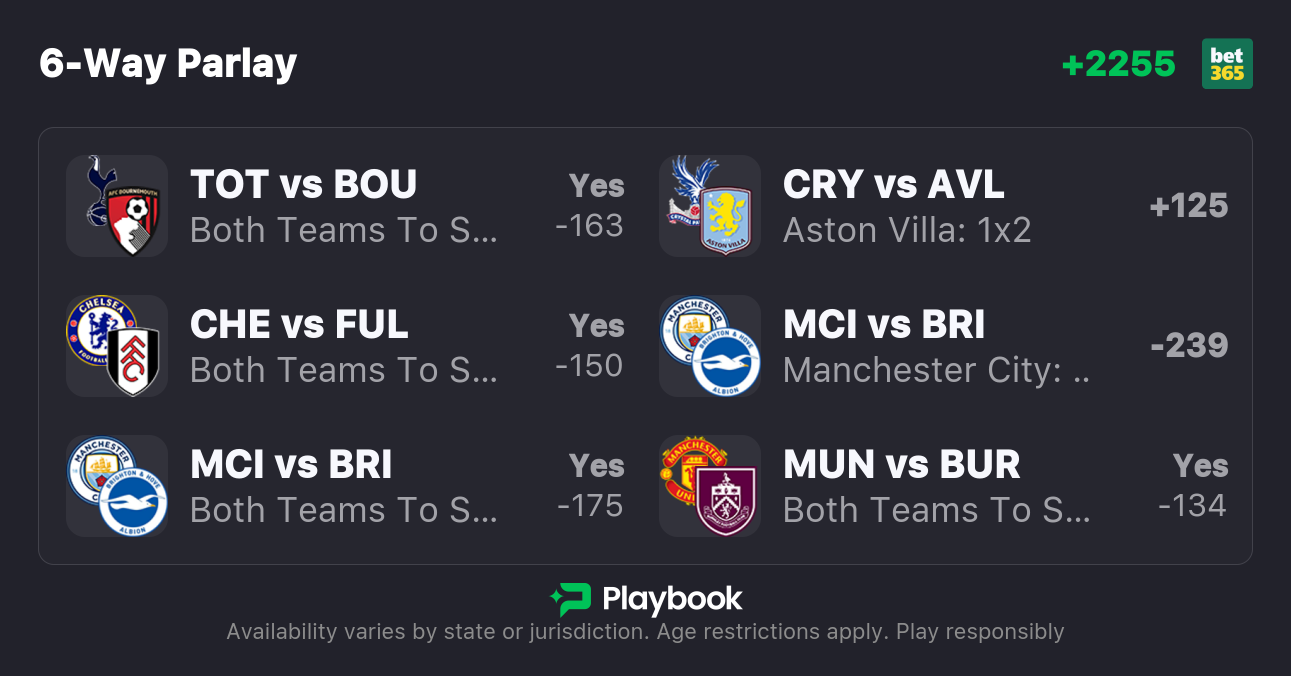Viewport: 1291px width, 676px height.
Task: Click the Crystal Palace vs Aston Villa crests
Action: tap(710, 206)
